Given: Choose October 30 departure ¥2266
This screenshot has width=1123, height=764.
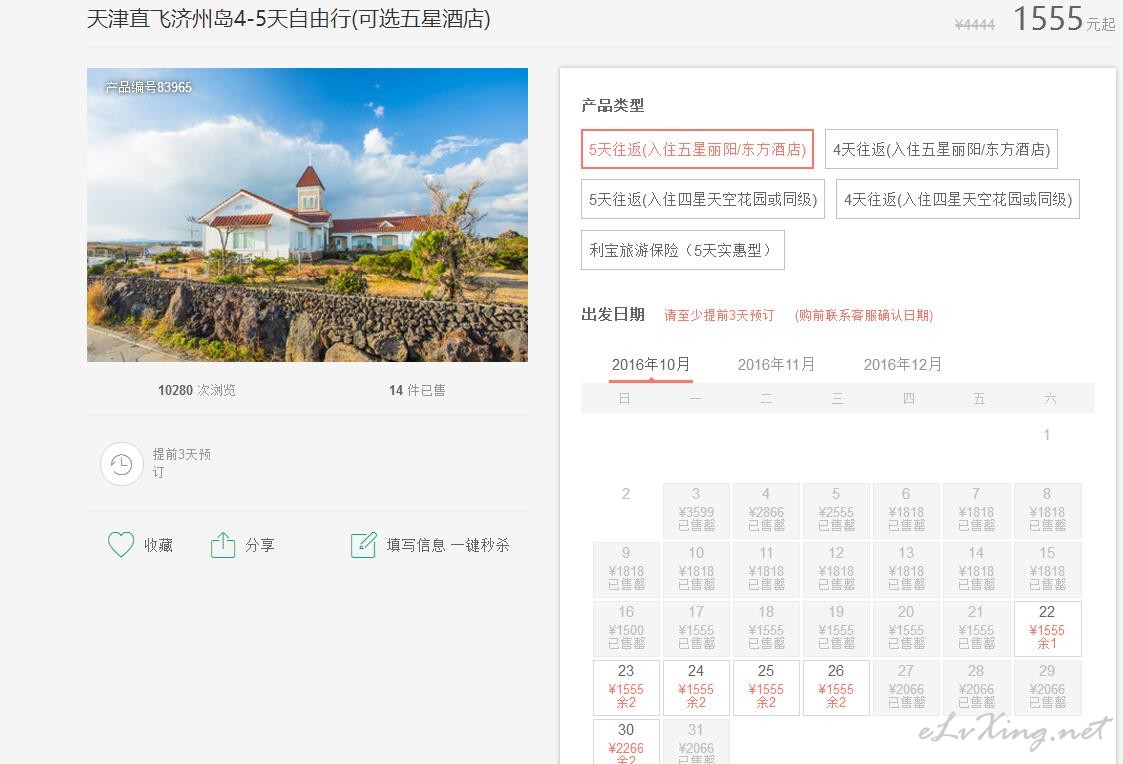Looking at the screenshot, I should [x=626, y=742].
